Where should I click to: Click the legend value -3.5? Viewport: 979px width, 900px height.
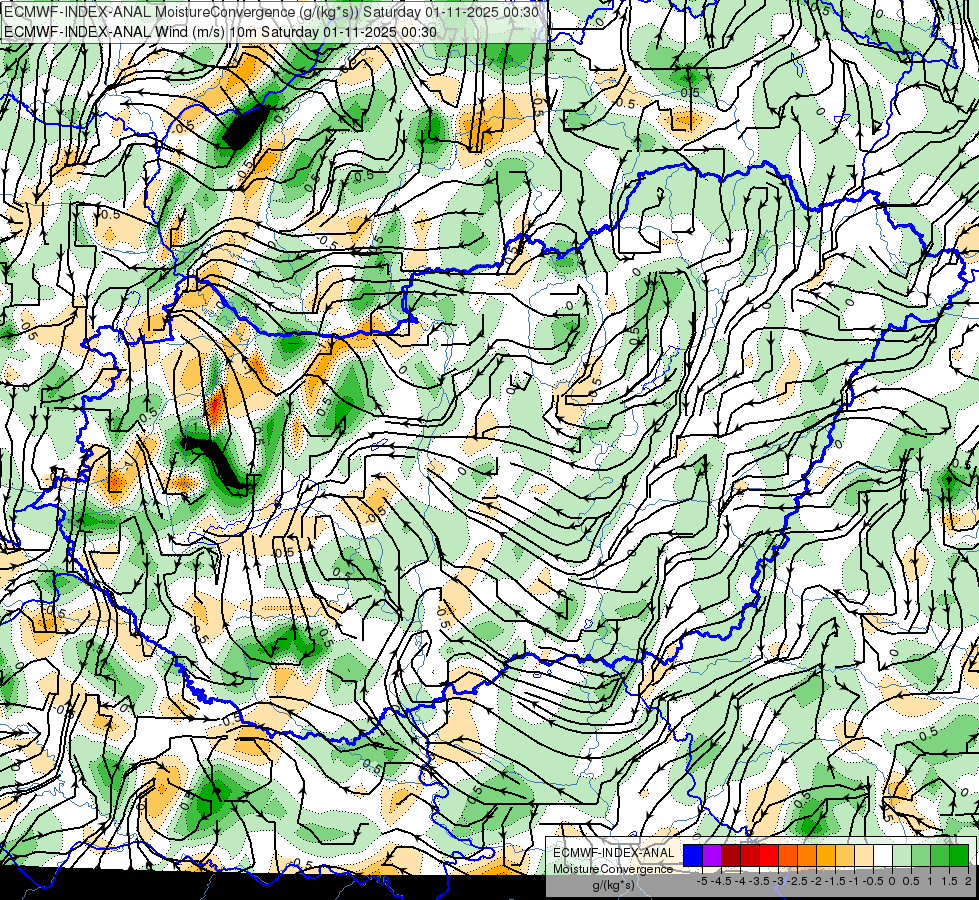tap(759, 881)
